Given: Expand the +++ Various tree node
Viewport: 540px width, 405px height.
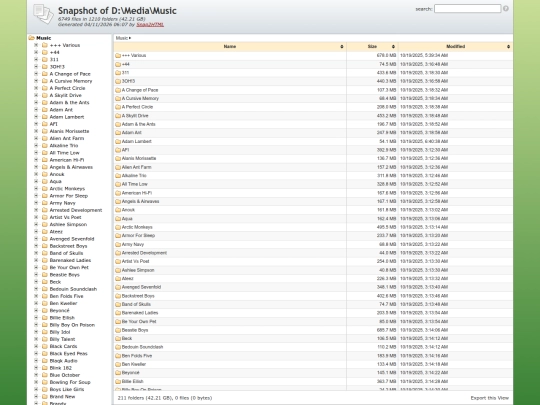Looking at the screenshot, I should coord(36,45).
